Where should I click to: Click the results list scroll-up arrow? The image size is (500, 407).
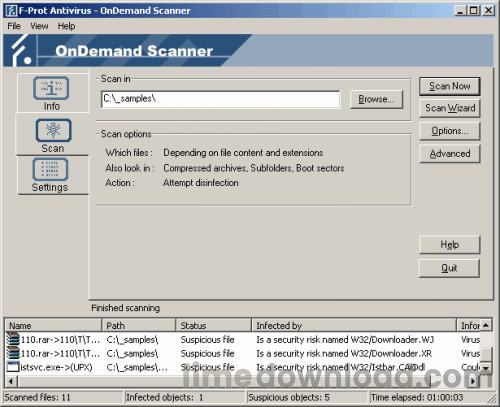point(486,325)
